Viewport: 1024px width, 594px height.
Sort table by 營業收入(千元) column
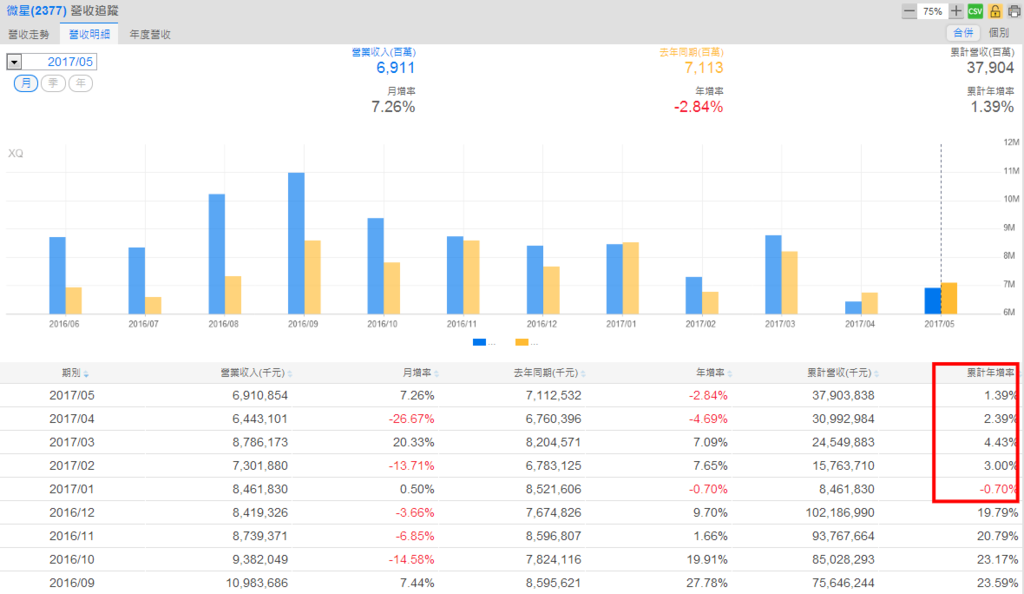[x=256, y=373]
